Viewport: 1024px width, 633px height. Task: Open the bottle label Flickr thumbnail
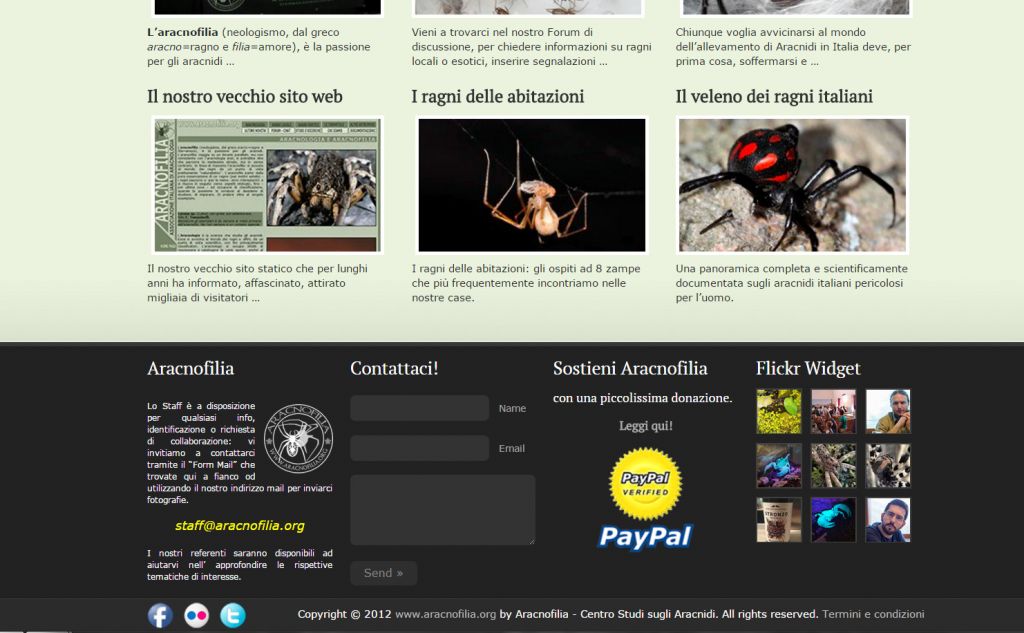pos(779,520)
